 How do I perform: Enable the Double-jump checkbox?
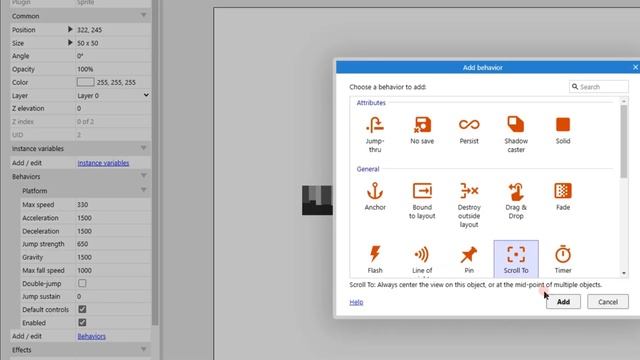point(82,283)
